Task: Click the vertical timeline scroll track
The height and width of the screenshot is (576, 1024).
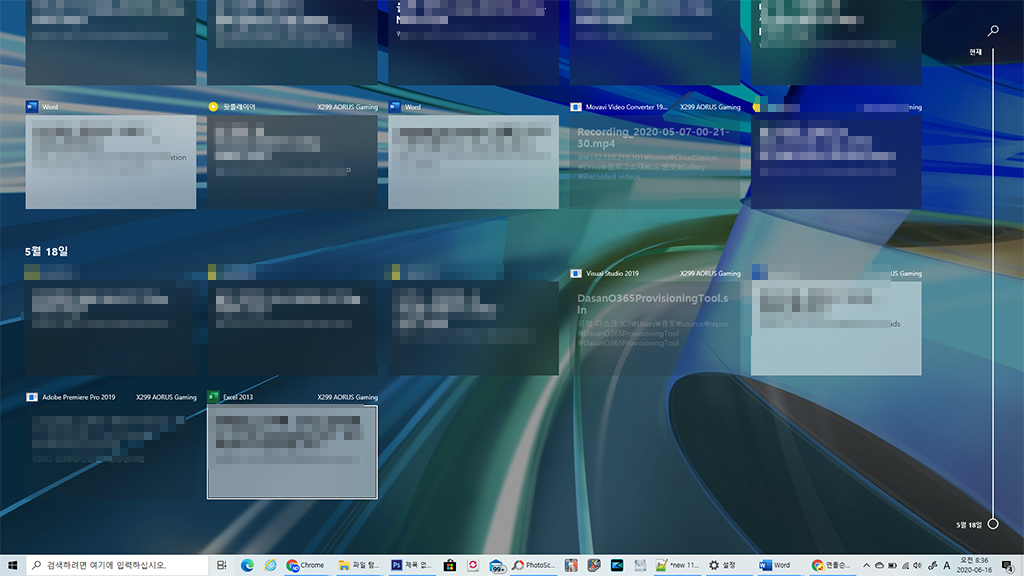Action: (x=993, y=281)
